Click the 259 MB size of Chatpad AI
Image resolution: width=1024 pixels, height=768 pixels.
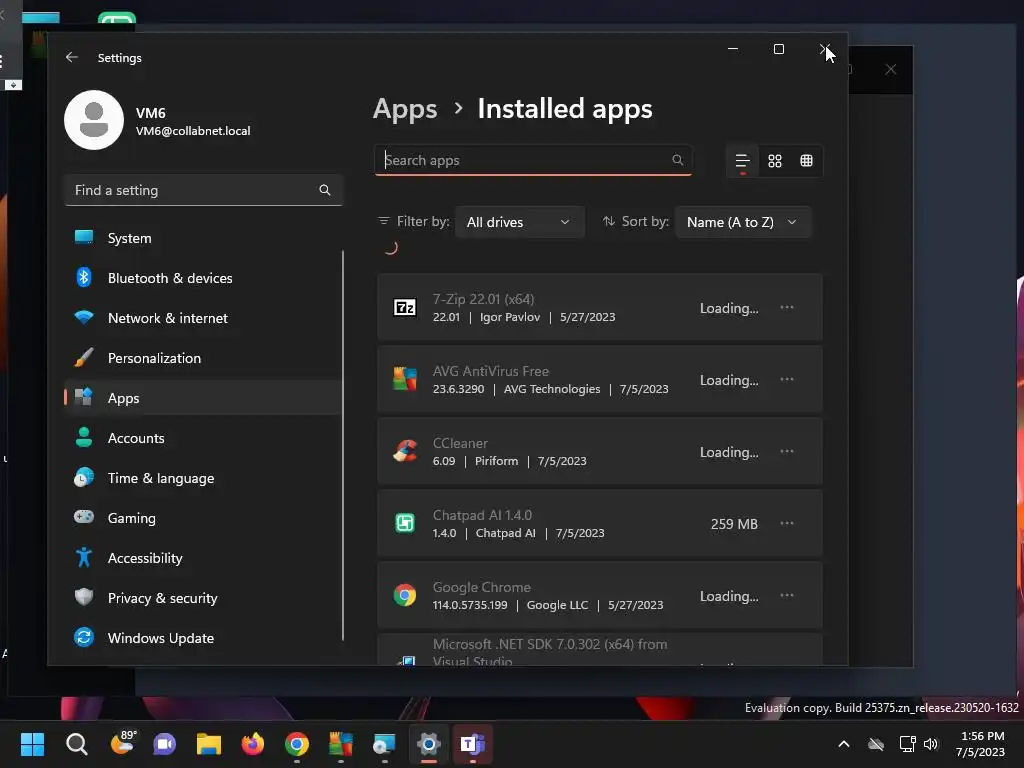(734, 524)
